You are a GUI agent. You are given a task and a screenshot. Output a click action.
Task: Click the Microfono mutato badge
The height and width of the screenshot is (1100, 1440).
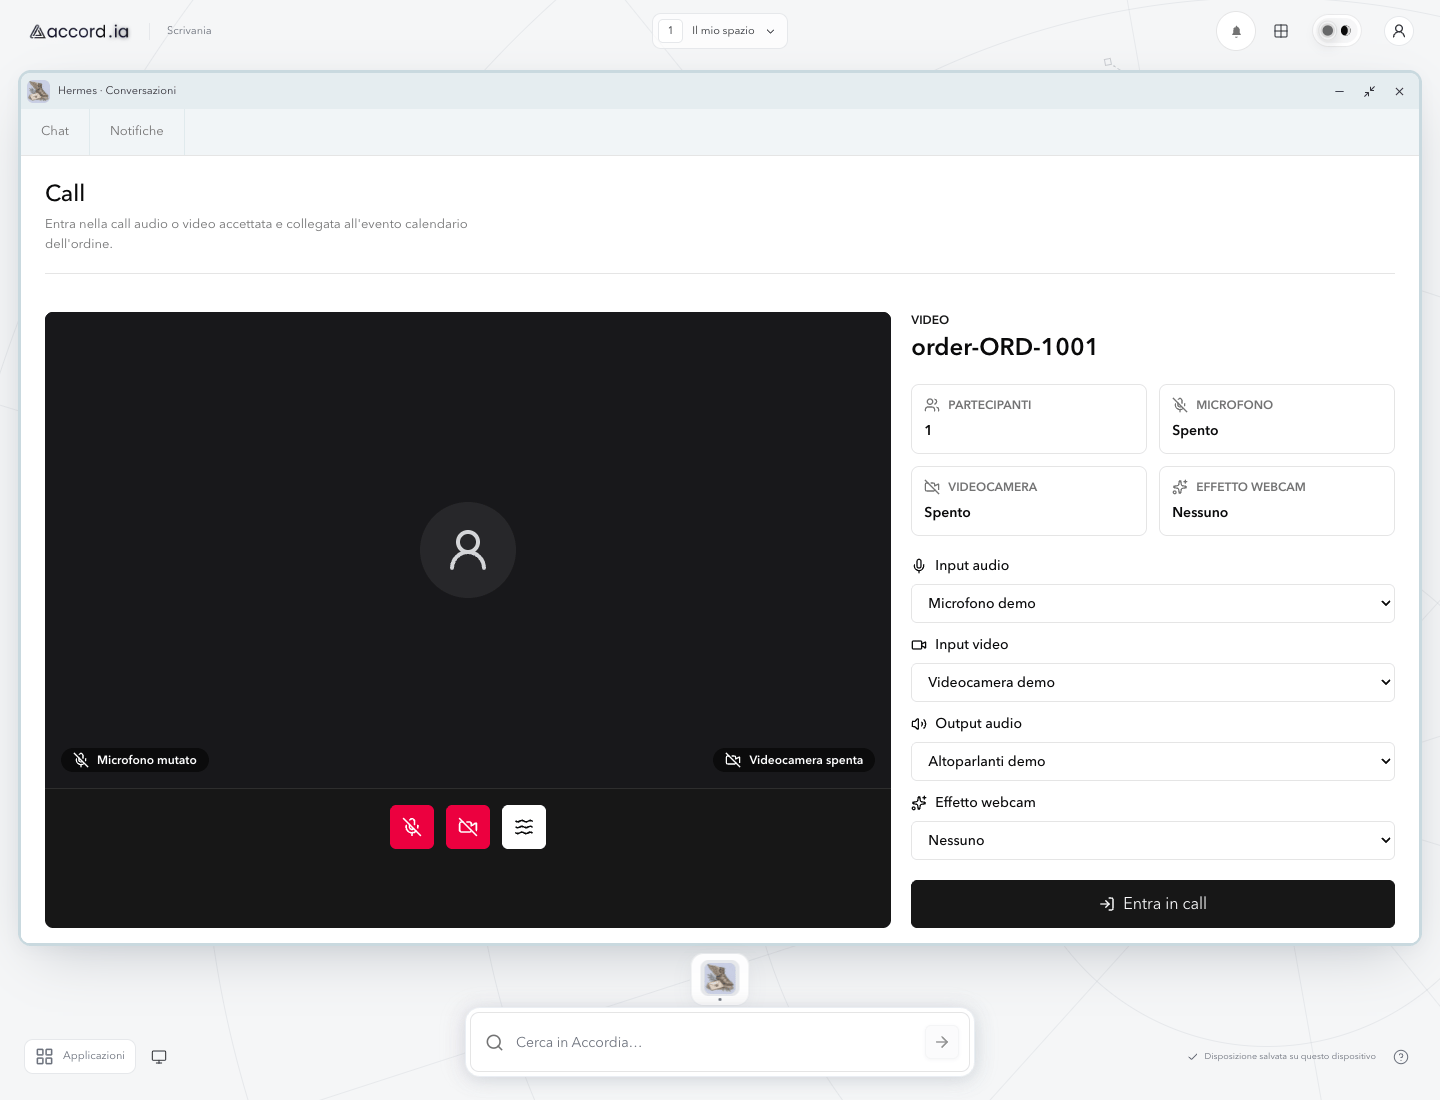point(135,760)
